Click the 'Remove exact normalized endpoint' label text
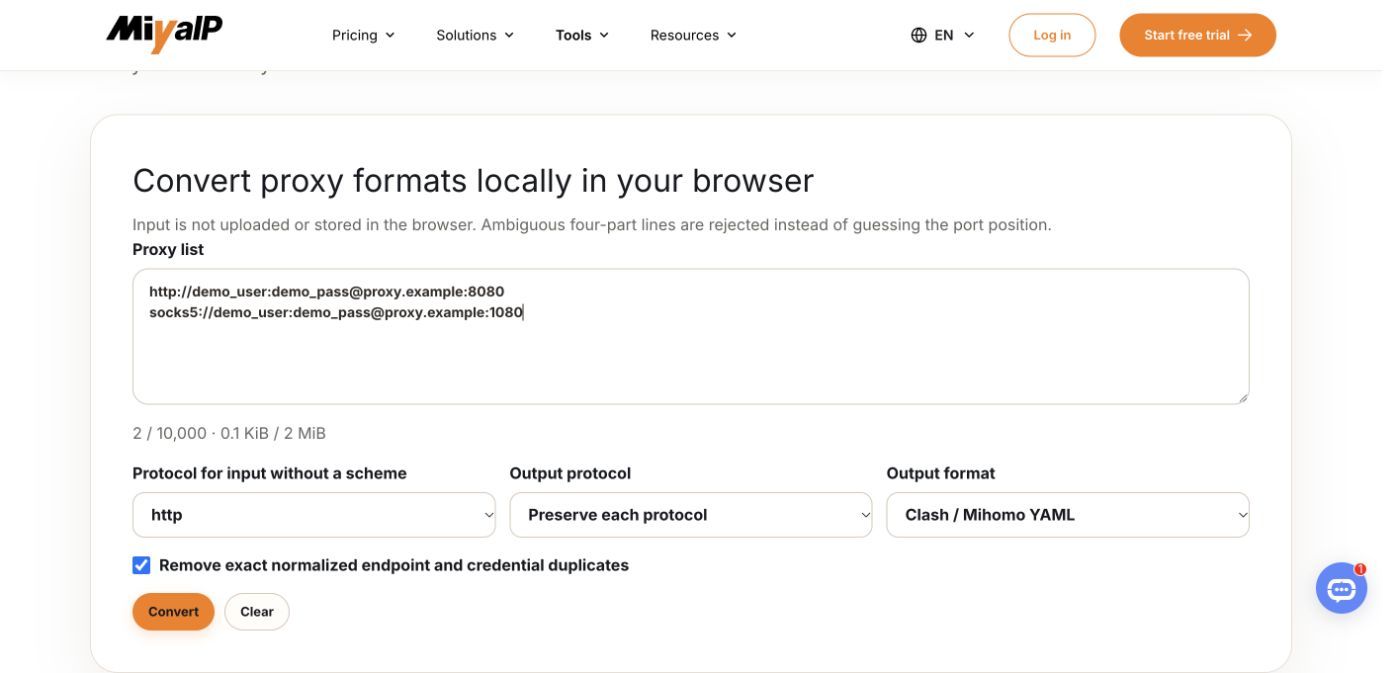Viewport: 1398px width, 673px height. [x=394, y=565]
